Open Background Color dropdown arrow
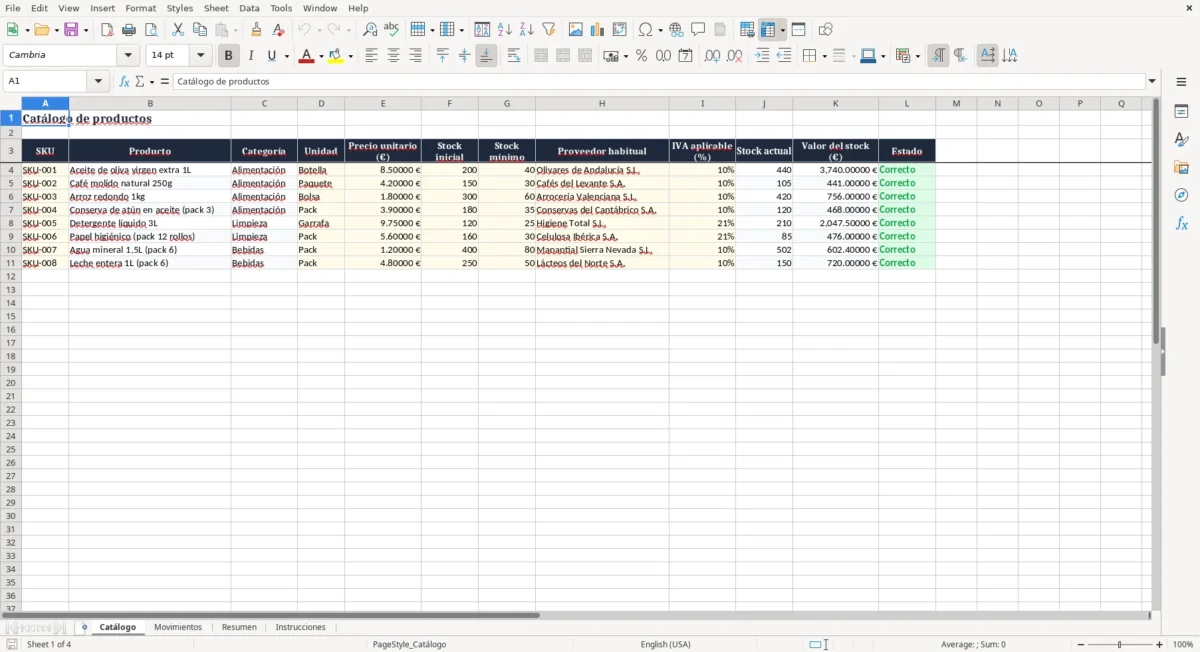This screenshot has width=1200, height=652. tap(351, 57)
